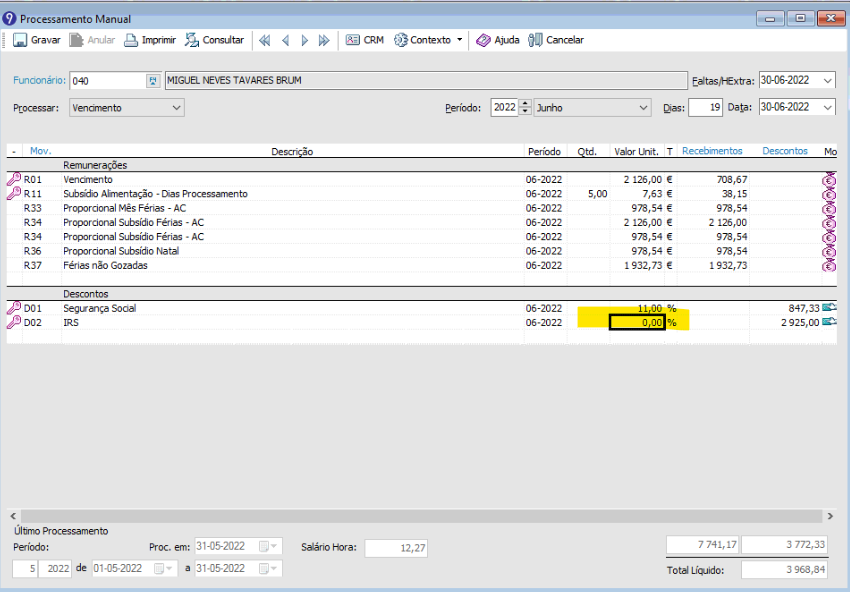This screenshot has height=592, width=850.
Task: Click key icon beside D02 IRS
Action: tap(14, 323)
